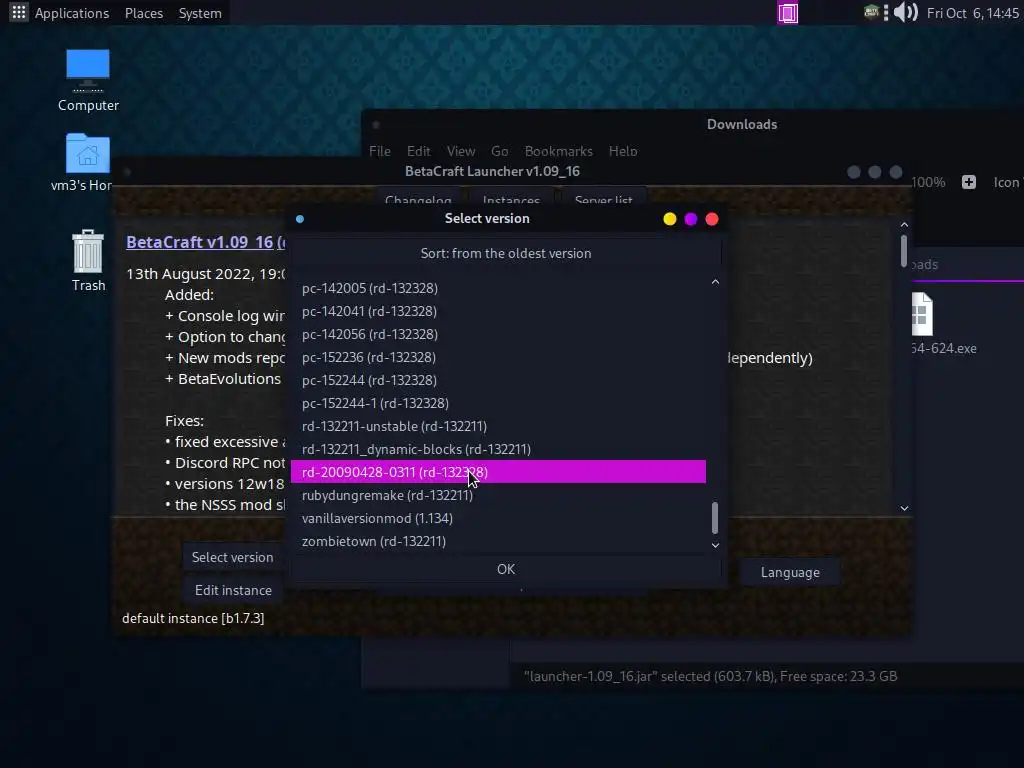Click the changelog panel scroll-down arrow
The height and width of the screenshot is (768, 1024).
click(904, 508)
